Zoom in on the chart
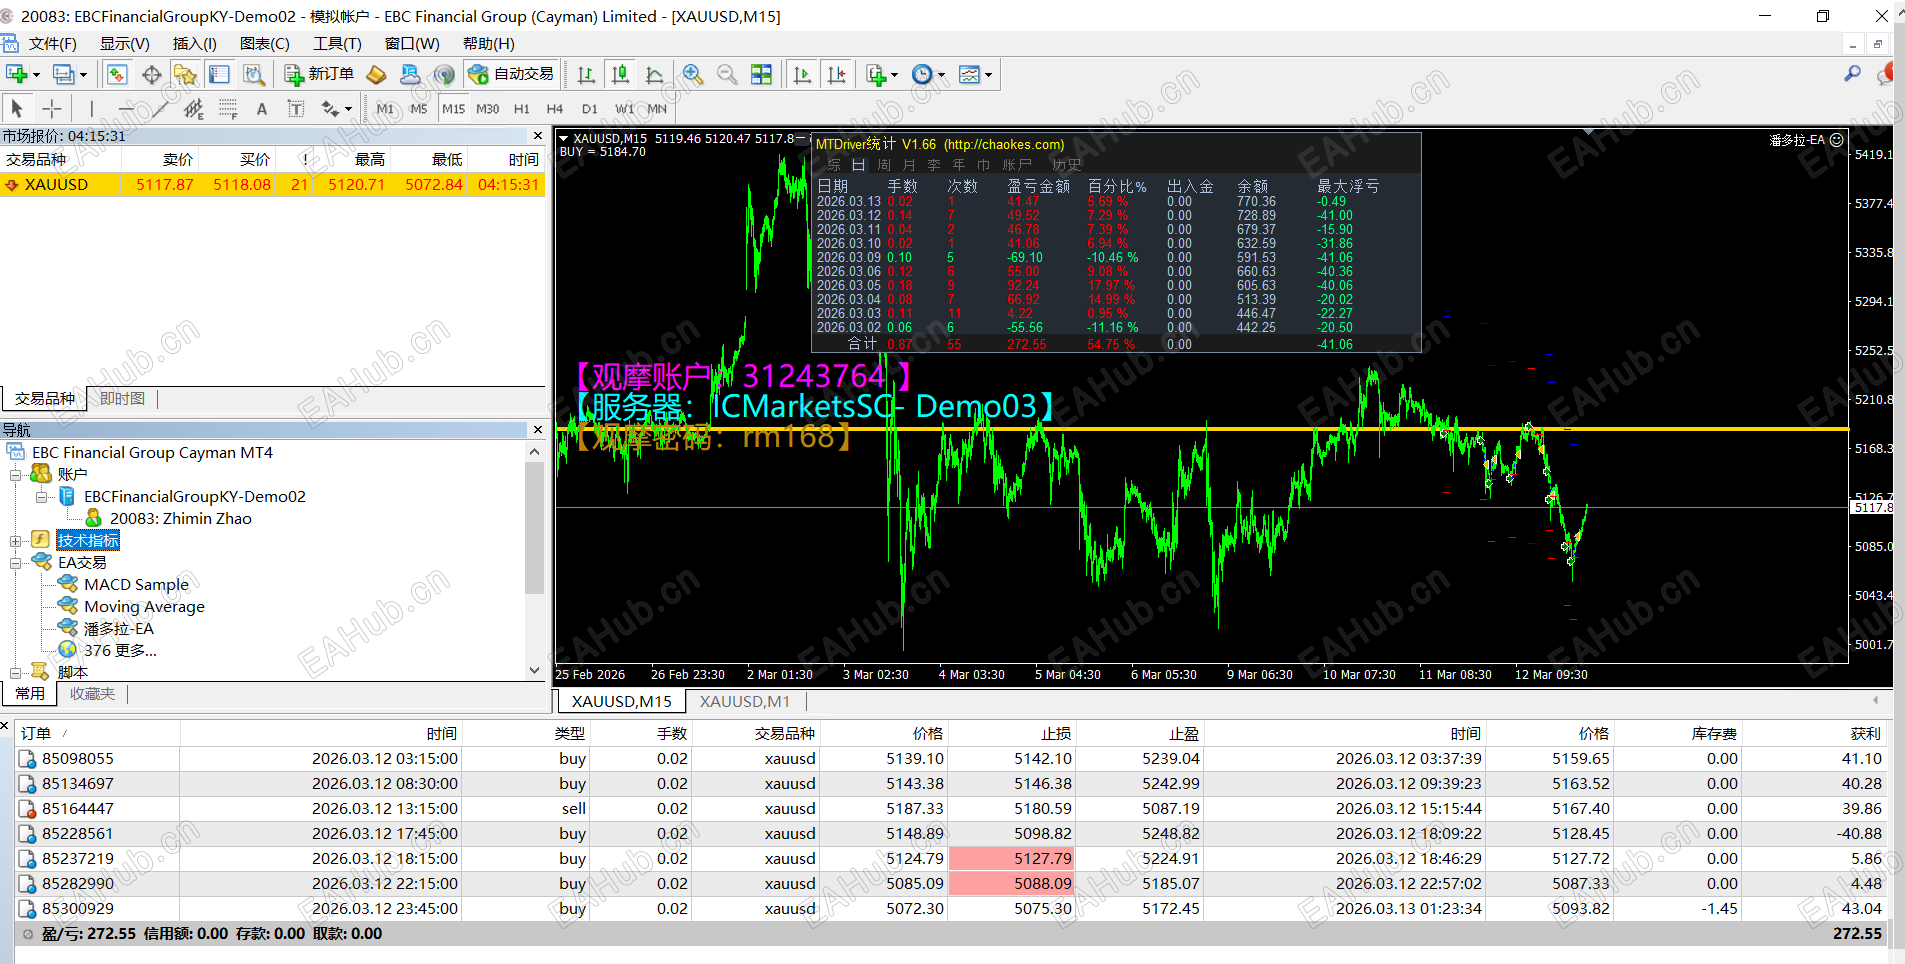The image size is (1905, 964). (693, 74)
